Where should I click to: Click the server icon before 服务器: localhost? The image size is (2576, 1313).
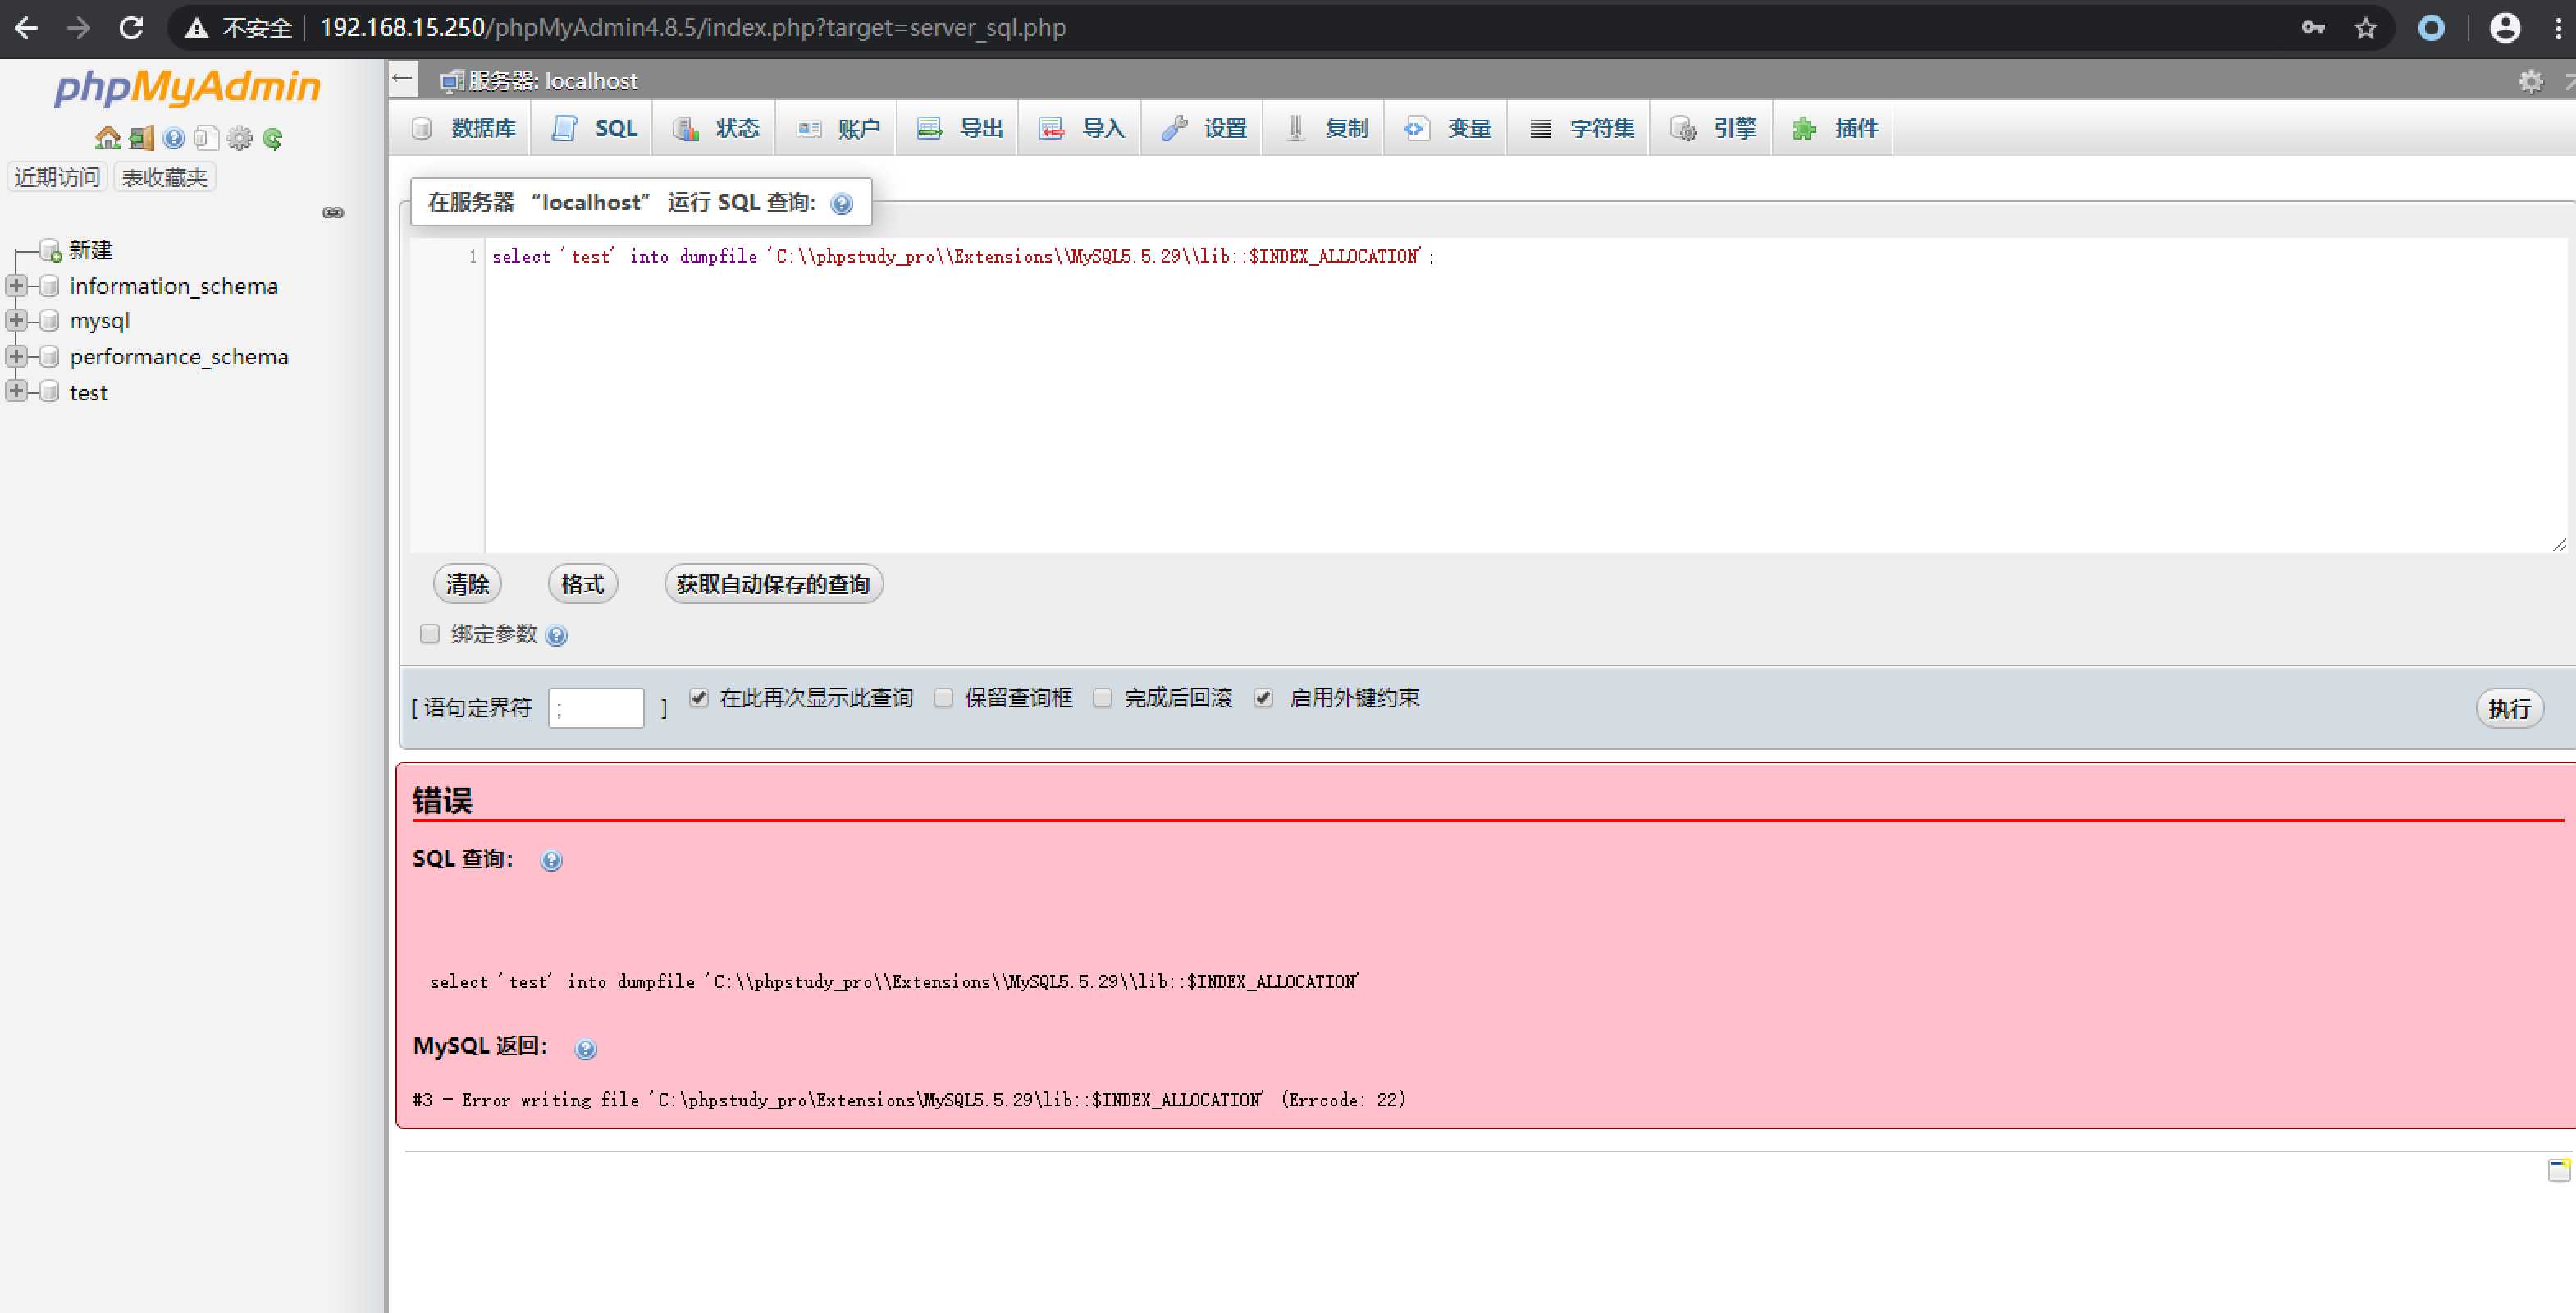click(x=452, y=81)
